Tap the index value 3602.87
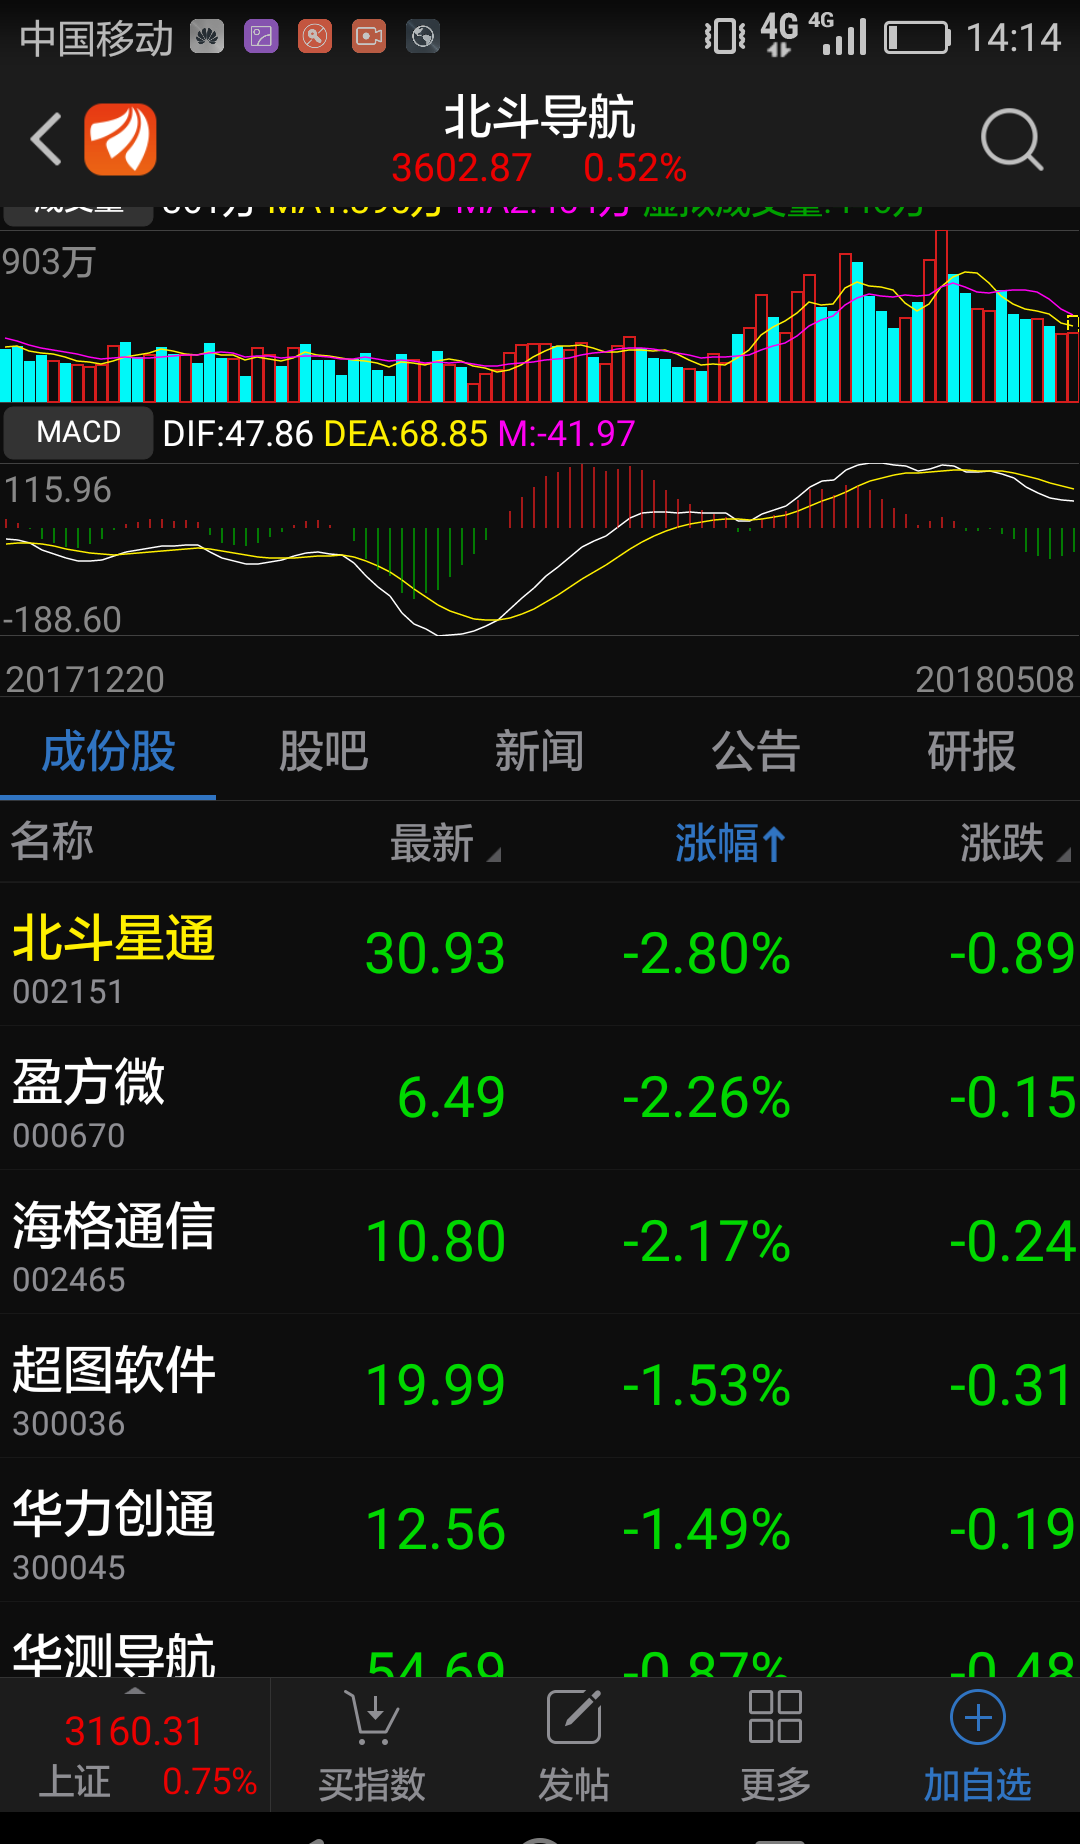This screenshot has height=1844, width=1080. pos(461,168)
